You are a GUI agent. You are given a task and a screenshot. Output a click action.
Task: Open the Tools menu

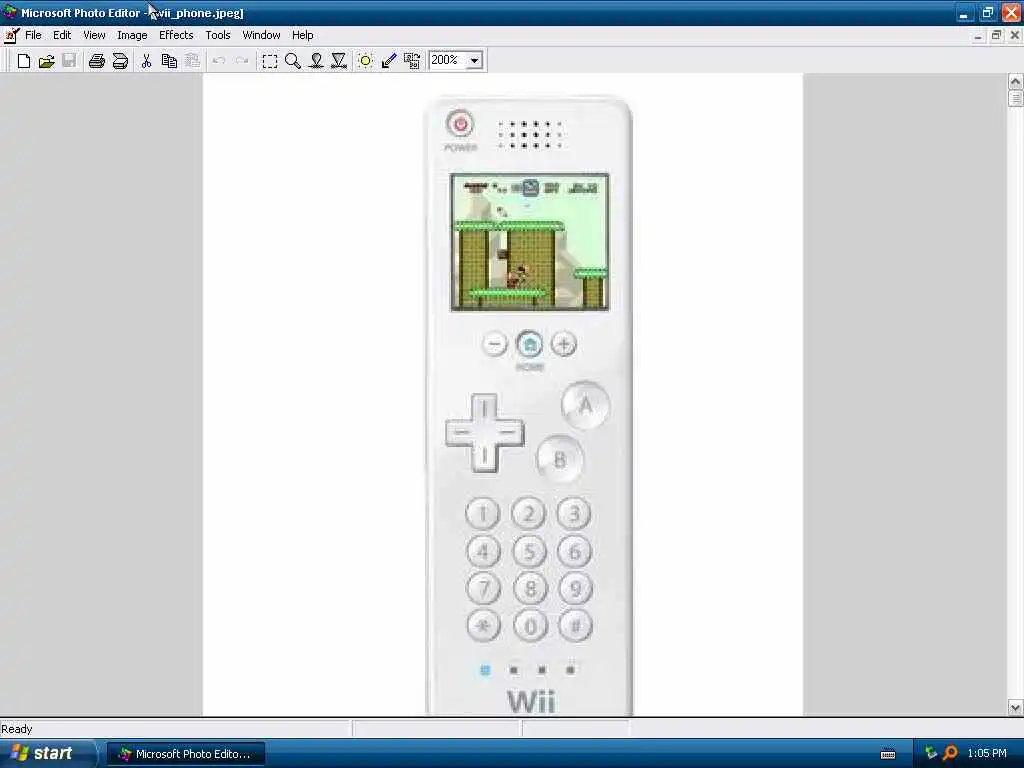(218, 35)
